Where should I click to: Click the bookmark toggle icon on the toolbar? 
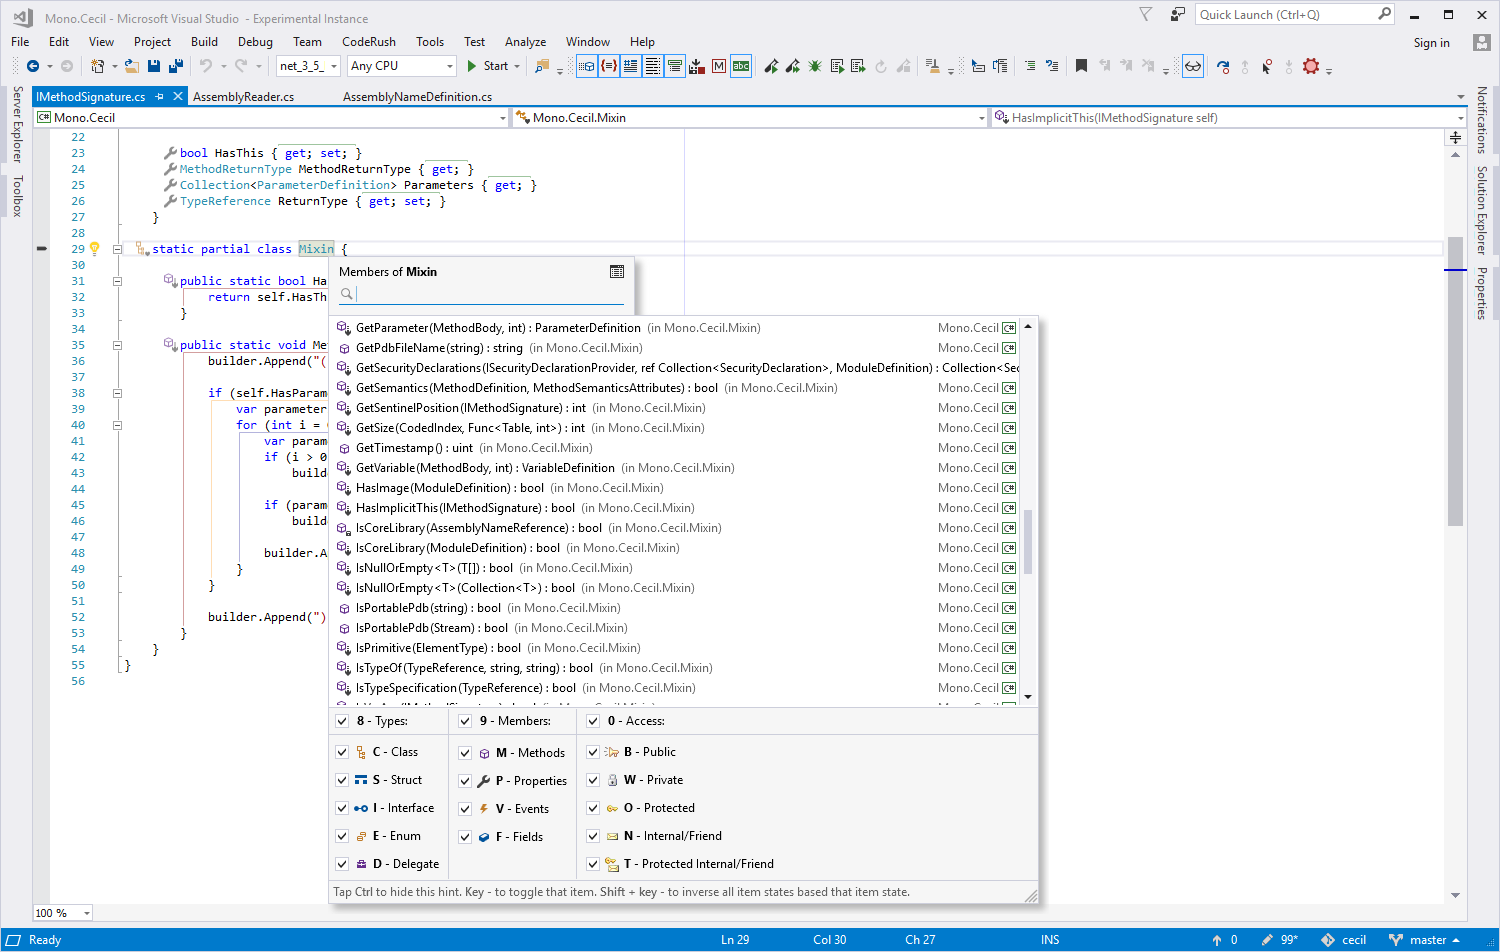(1081, 65)
